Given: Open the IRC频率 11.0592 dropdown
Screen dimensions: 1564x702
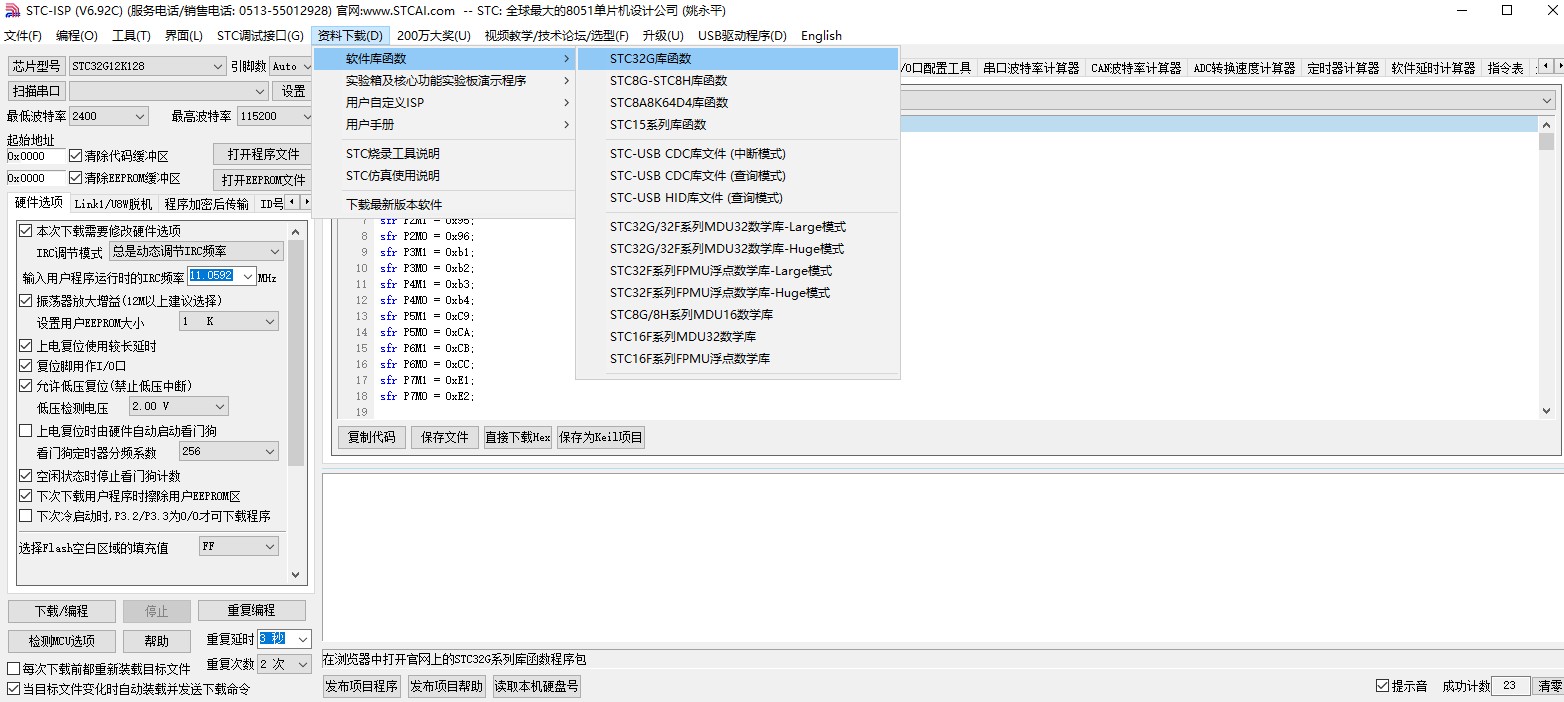Looking at the screenshot, I should coord(222,276).
